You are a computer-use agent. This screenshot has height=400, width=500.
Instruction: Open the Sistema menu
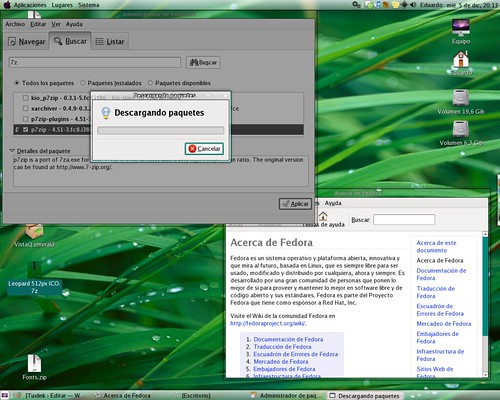point(89,5)
